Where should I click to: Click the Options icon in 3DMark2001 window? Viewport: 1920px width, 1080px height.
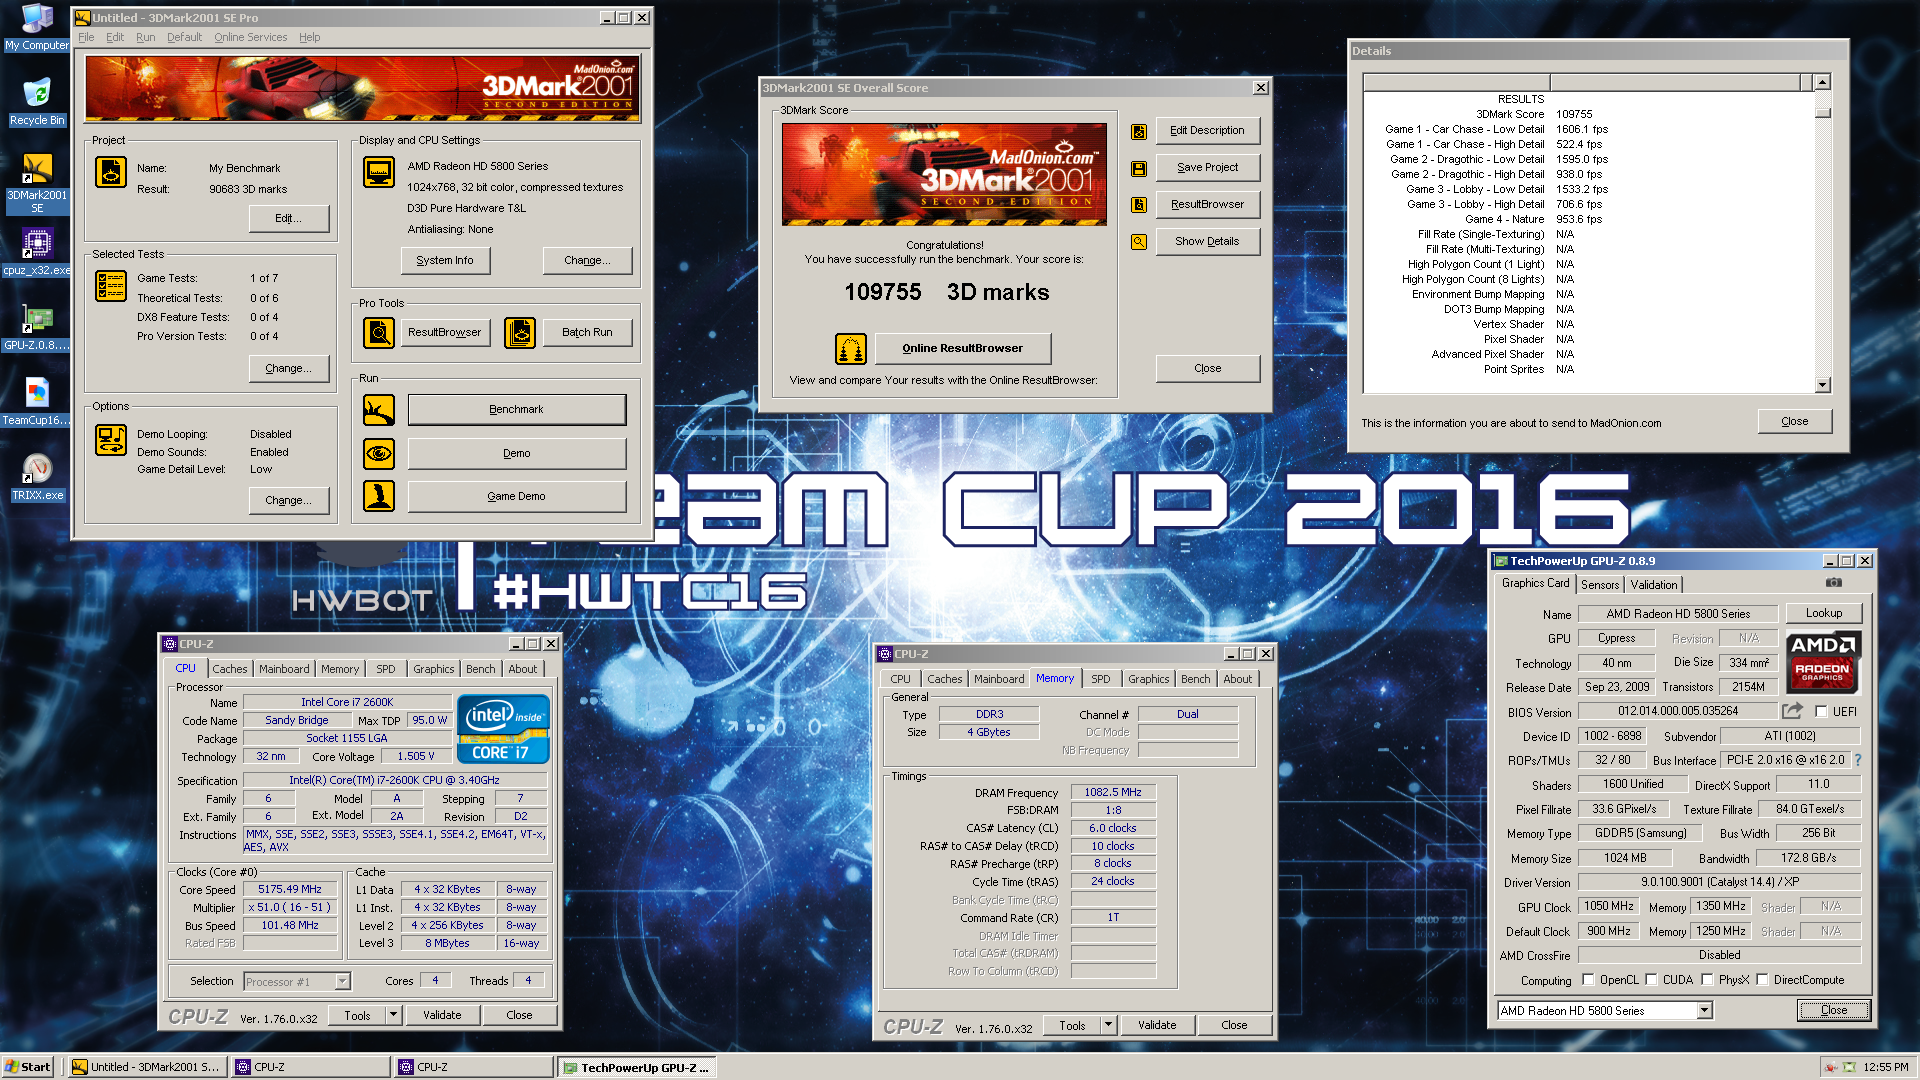click(111, 439)
